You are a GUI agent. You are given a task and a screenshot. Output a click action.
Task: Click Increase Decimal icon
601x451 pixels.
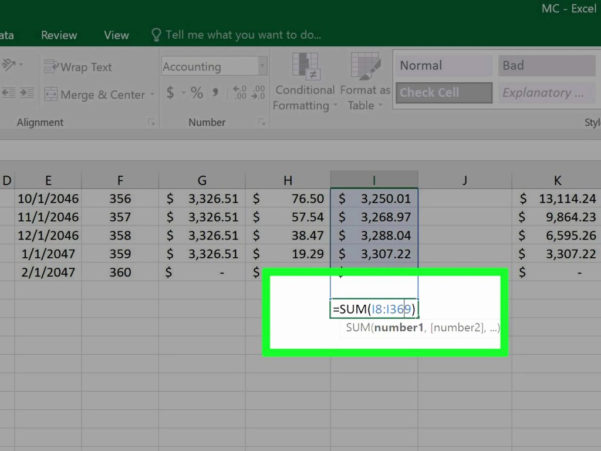[x=240, y=93]
